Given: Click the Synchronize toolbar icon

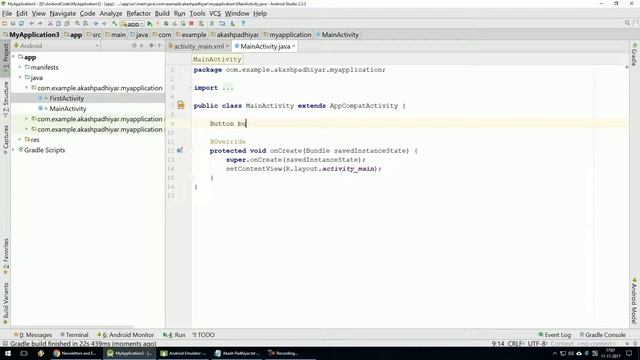Looking at the screenshot, I should click(x=21, y=24).
